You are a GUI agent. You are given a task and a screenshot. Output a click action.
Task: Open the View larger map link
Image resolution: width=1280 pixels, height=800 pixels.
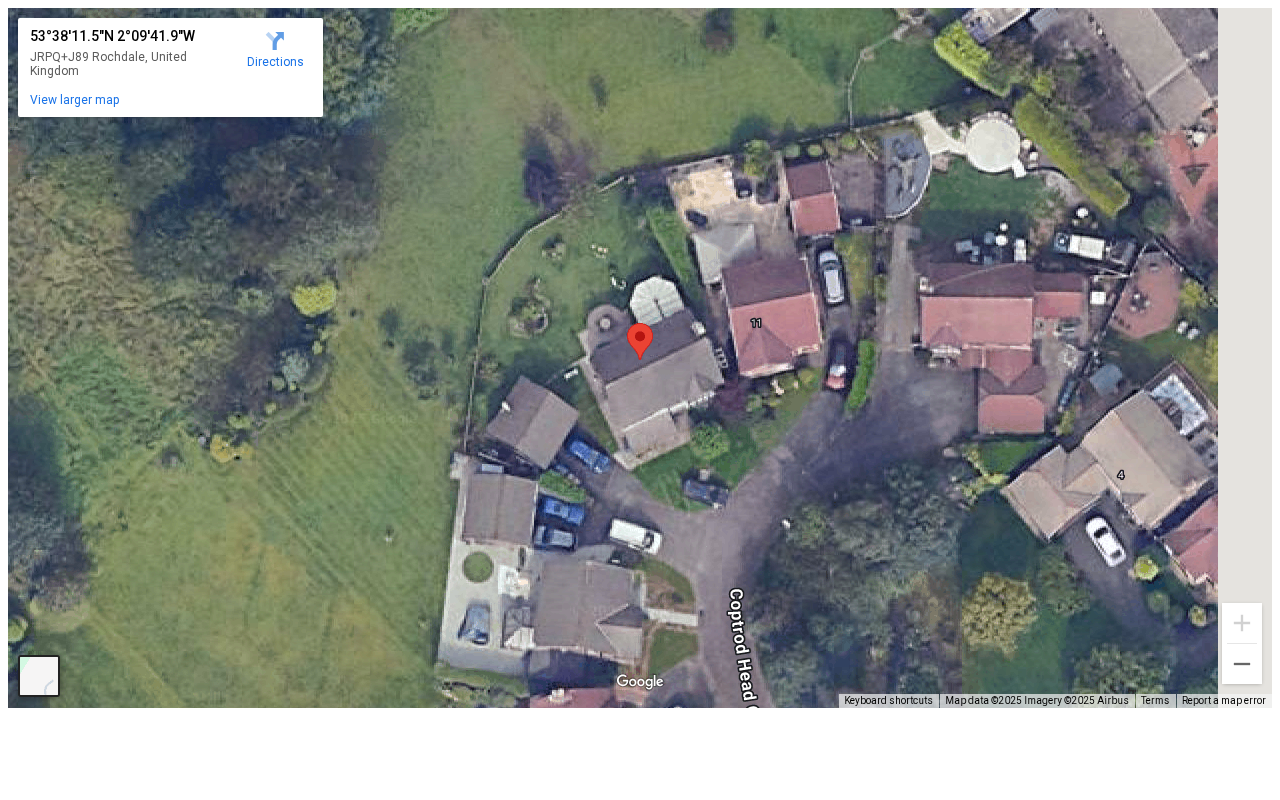coord(75,100)
